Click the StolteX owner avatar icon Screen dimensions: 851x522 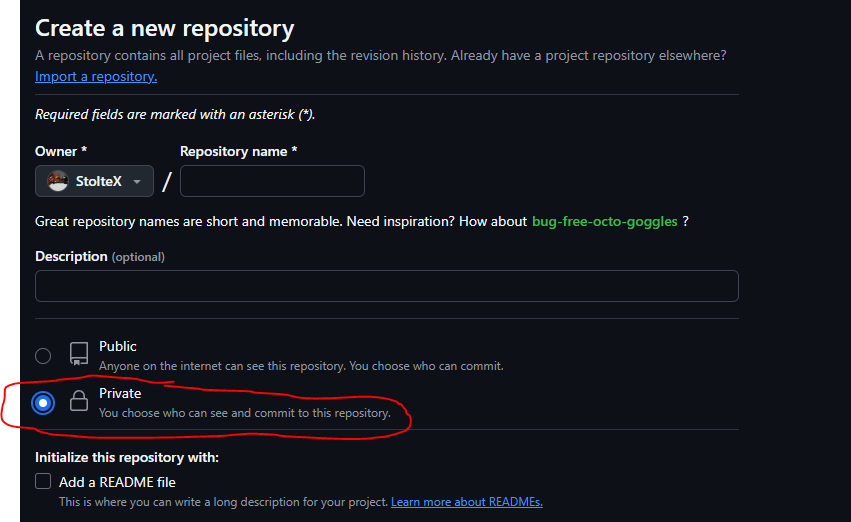click(58, 181)
